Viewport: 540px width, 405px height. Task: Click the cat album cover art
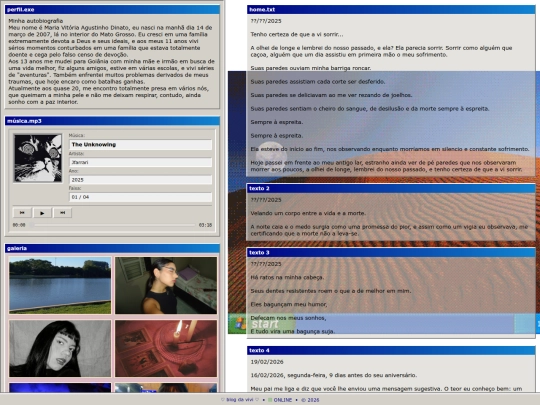38,158
